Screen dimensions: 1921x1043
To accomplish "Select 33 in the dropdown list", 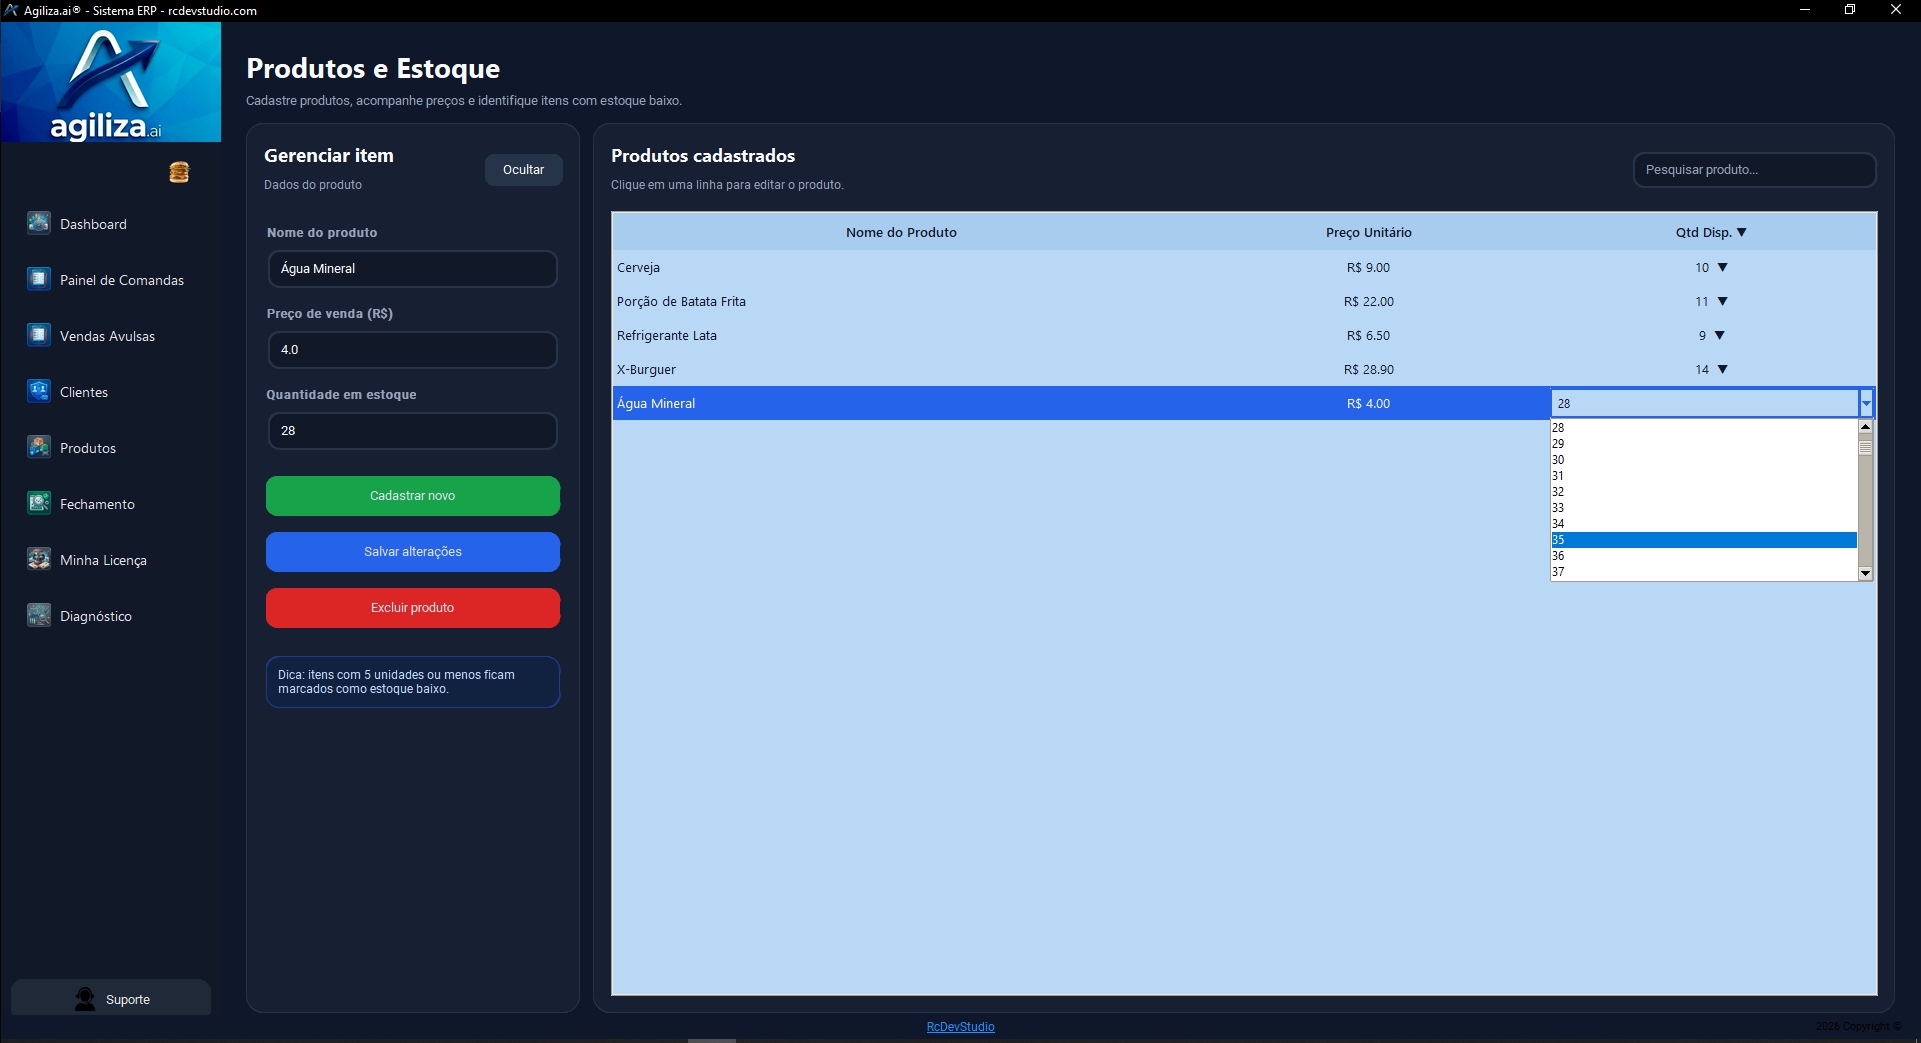I will click(x=1704, y=508).
